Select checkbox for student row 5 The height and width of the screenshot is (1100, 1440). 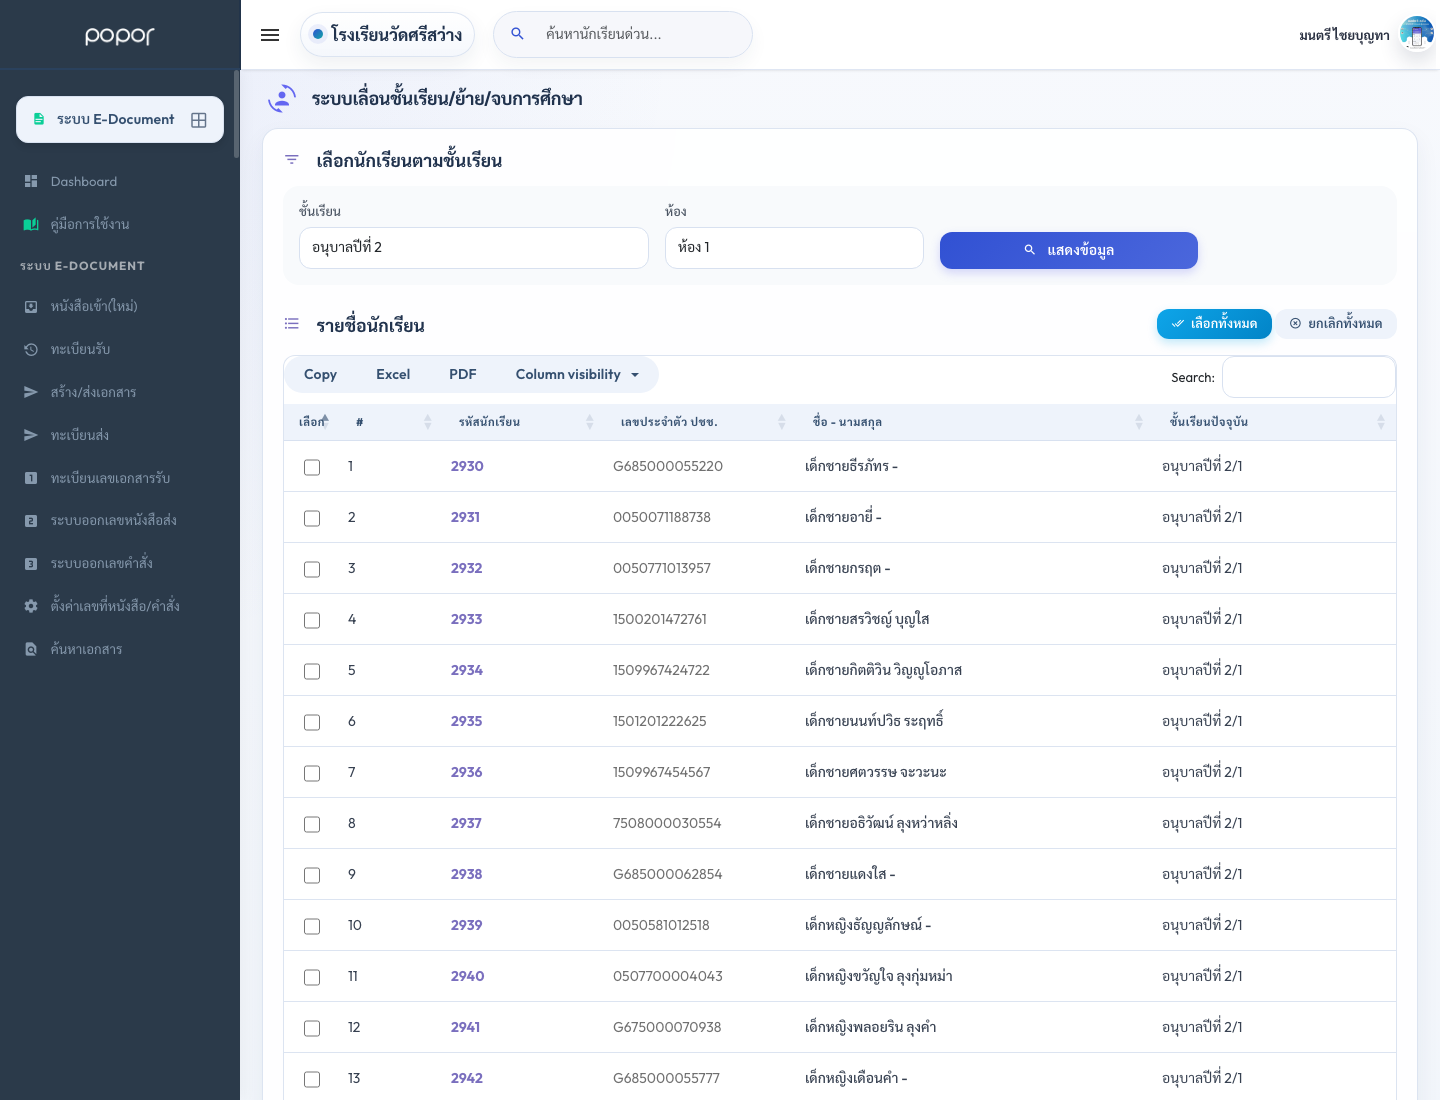312,671
